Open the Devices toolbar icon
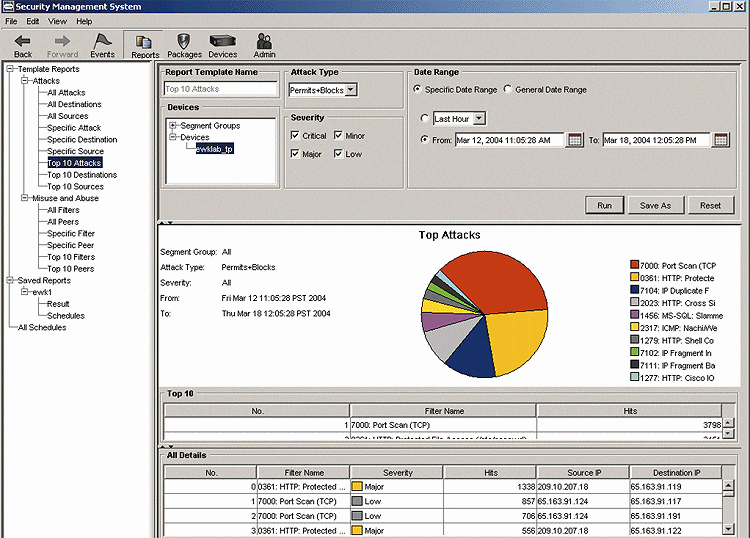The height and width of the screenshot is (538, 750). [x=222, y=43]
